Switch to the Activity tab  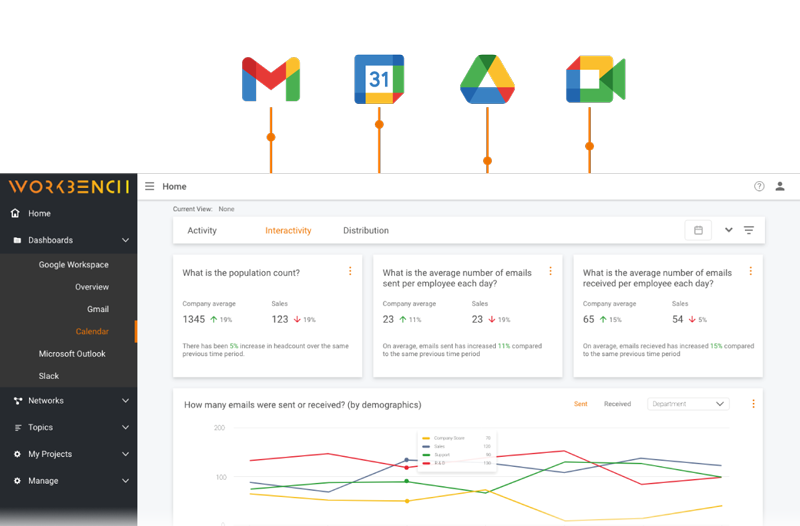click(202, 231)
